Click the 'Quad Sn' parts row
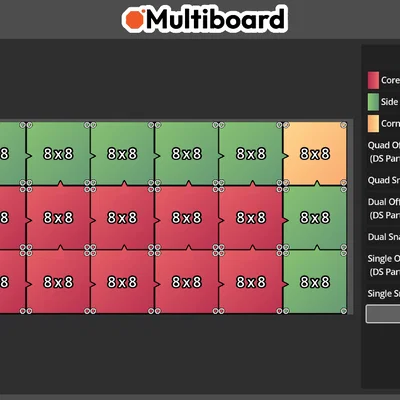400x400 pixels. coord(383,180)
